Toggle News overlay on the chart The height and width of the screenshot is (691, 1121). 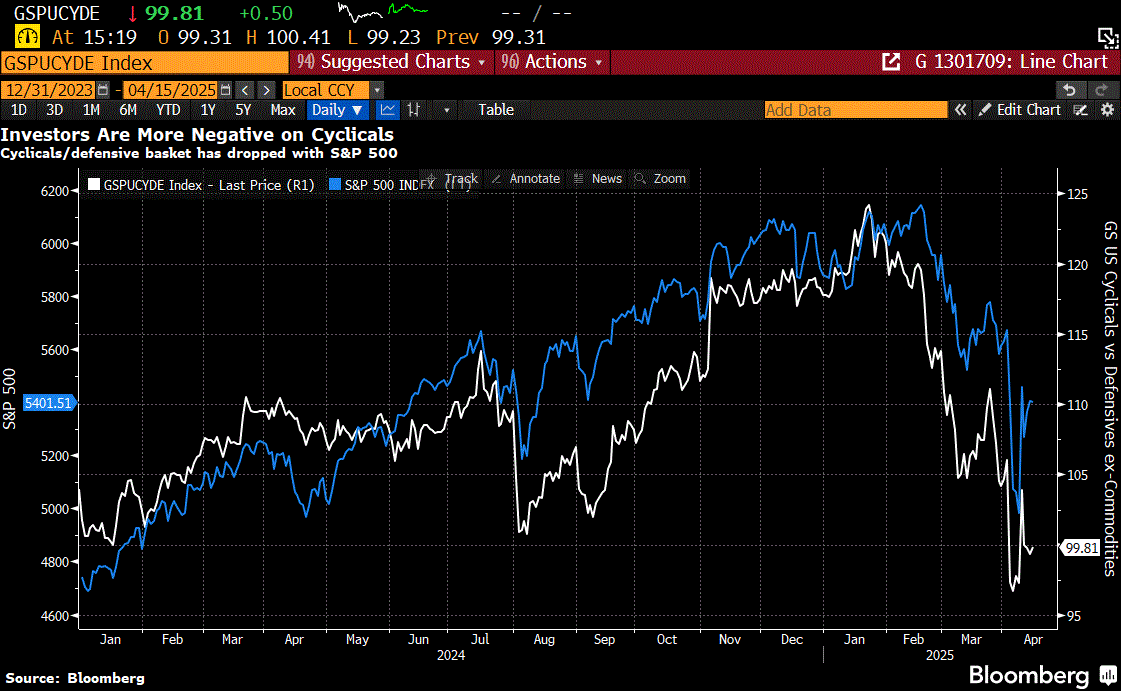(598, 179)
